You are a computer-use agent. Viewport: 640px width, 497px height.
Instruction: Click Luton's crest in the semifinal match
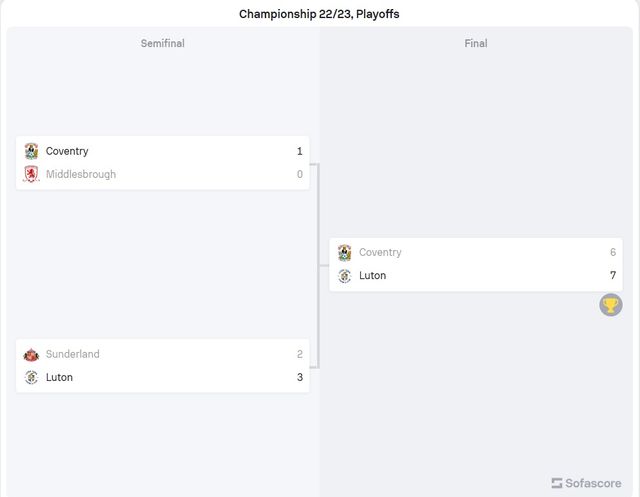click(x=31, y=377)
